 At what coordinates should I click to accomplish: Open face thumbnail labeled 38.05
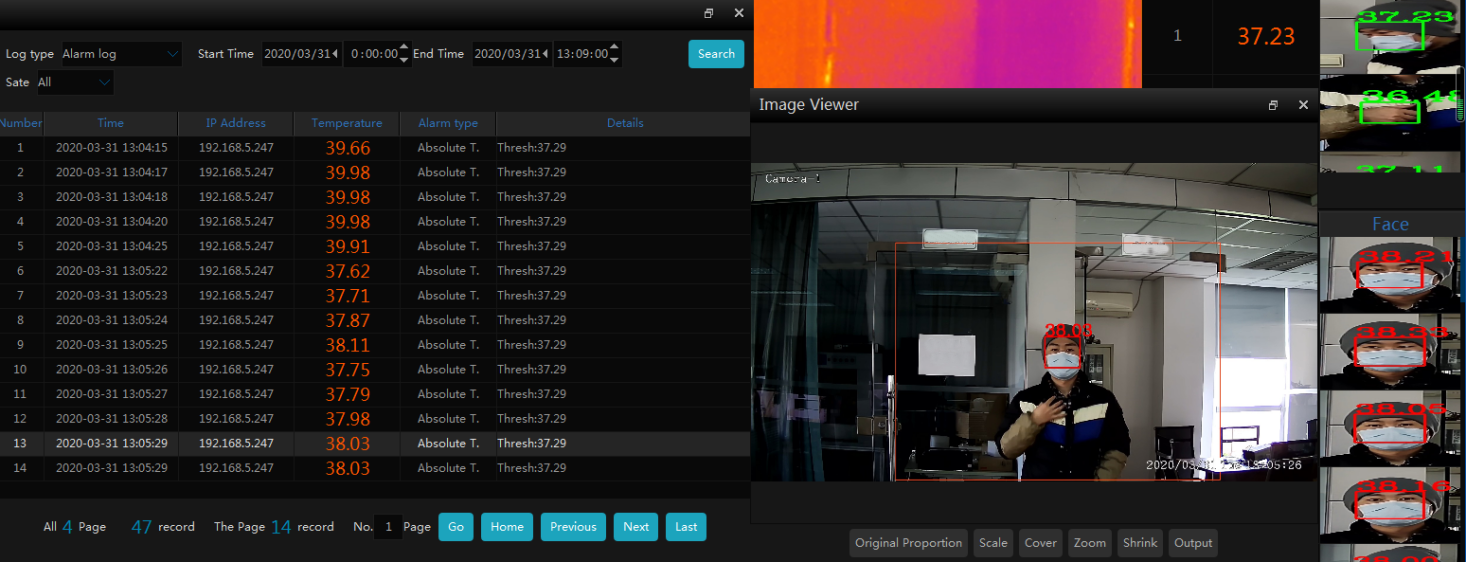coord(1390,428)
